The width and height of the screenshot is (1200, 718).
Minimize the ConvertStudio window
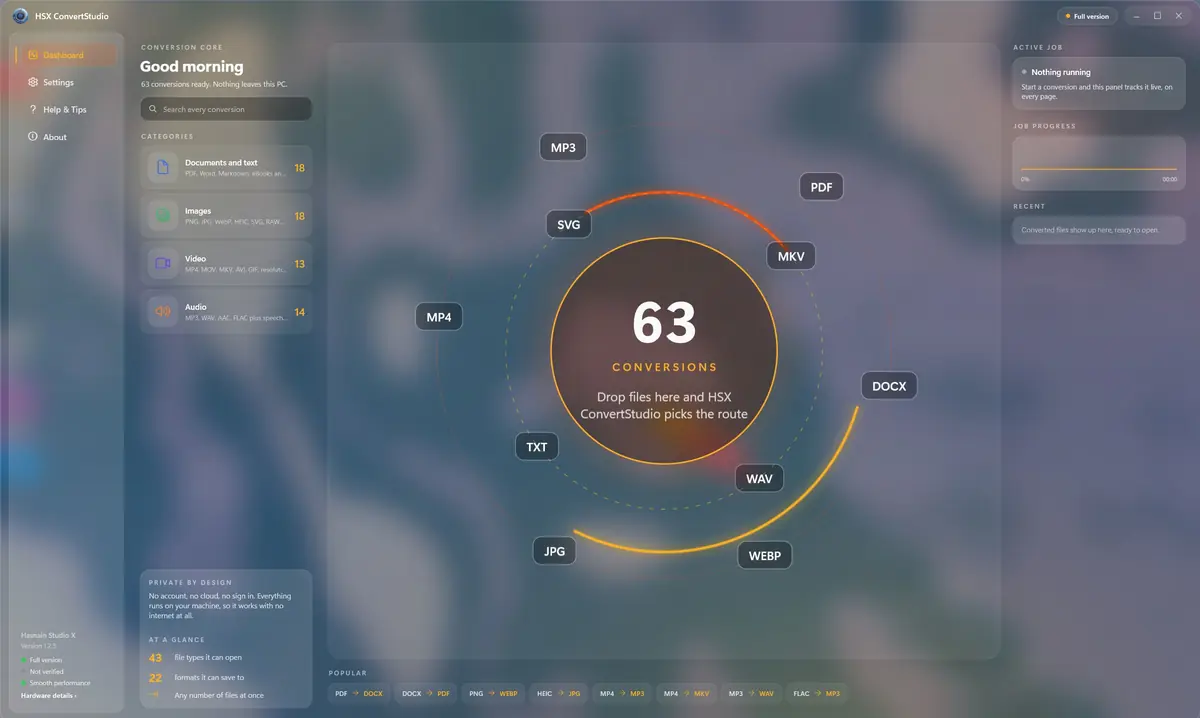tap(1136, 16)
